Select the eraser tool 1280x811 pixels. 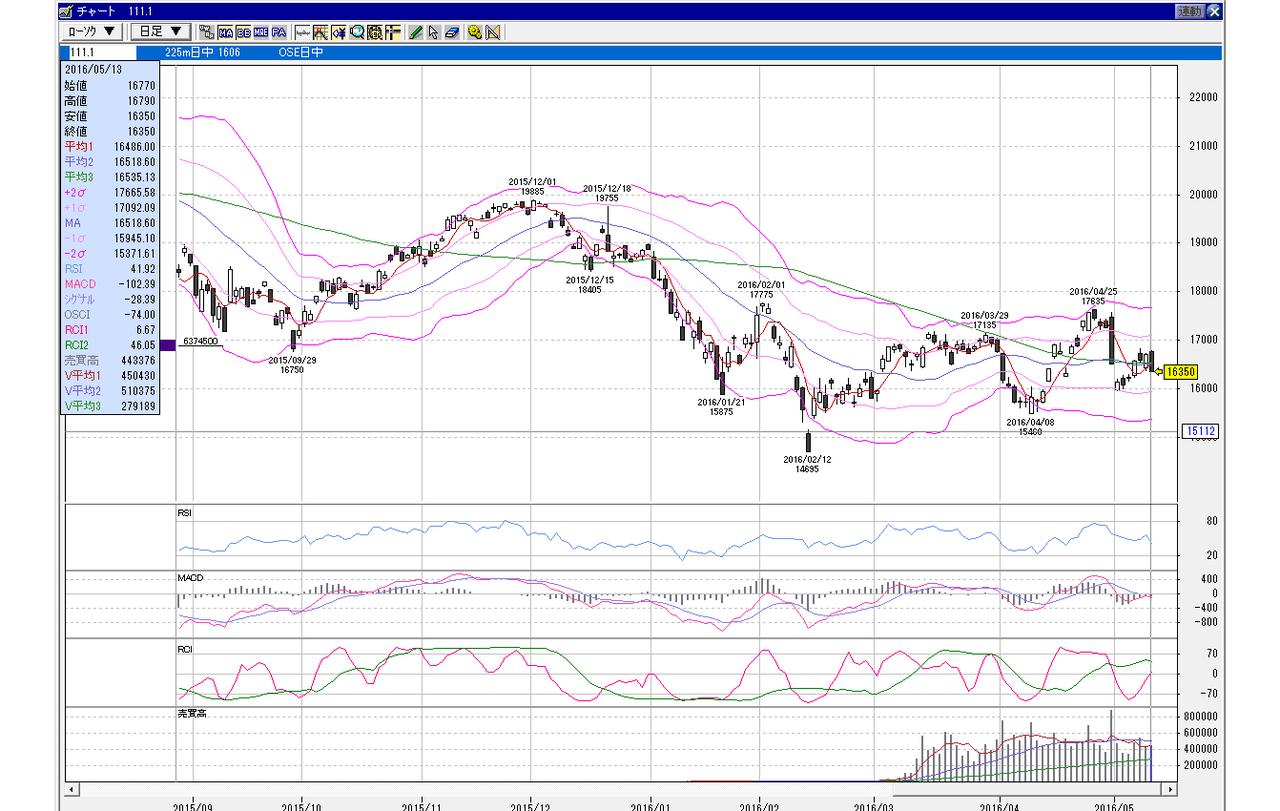click(x=452, y=32)
